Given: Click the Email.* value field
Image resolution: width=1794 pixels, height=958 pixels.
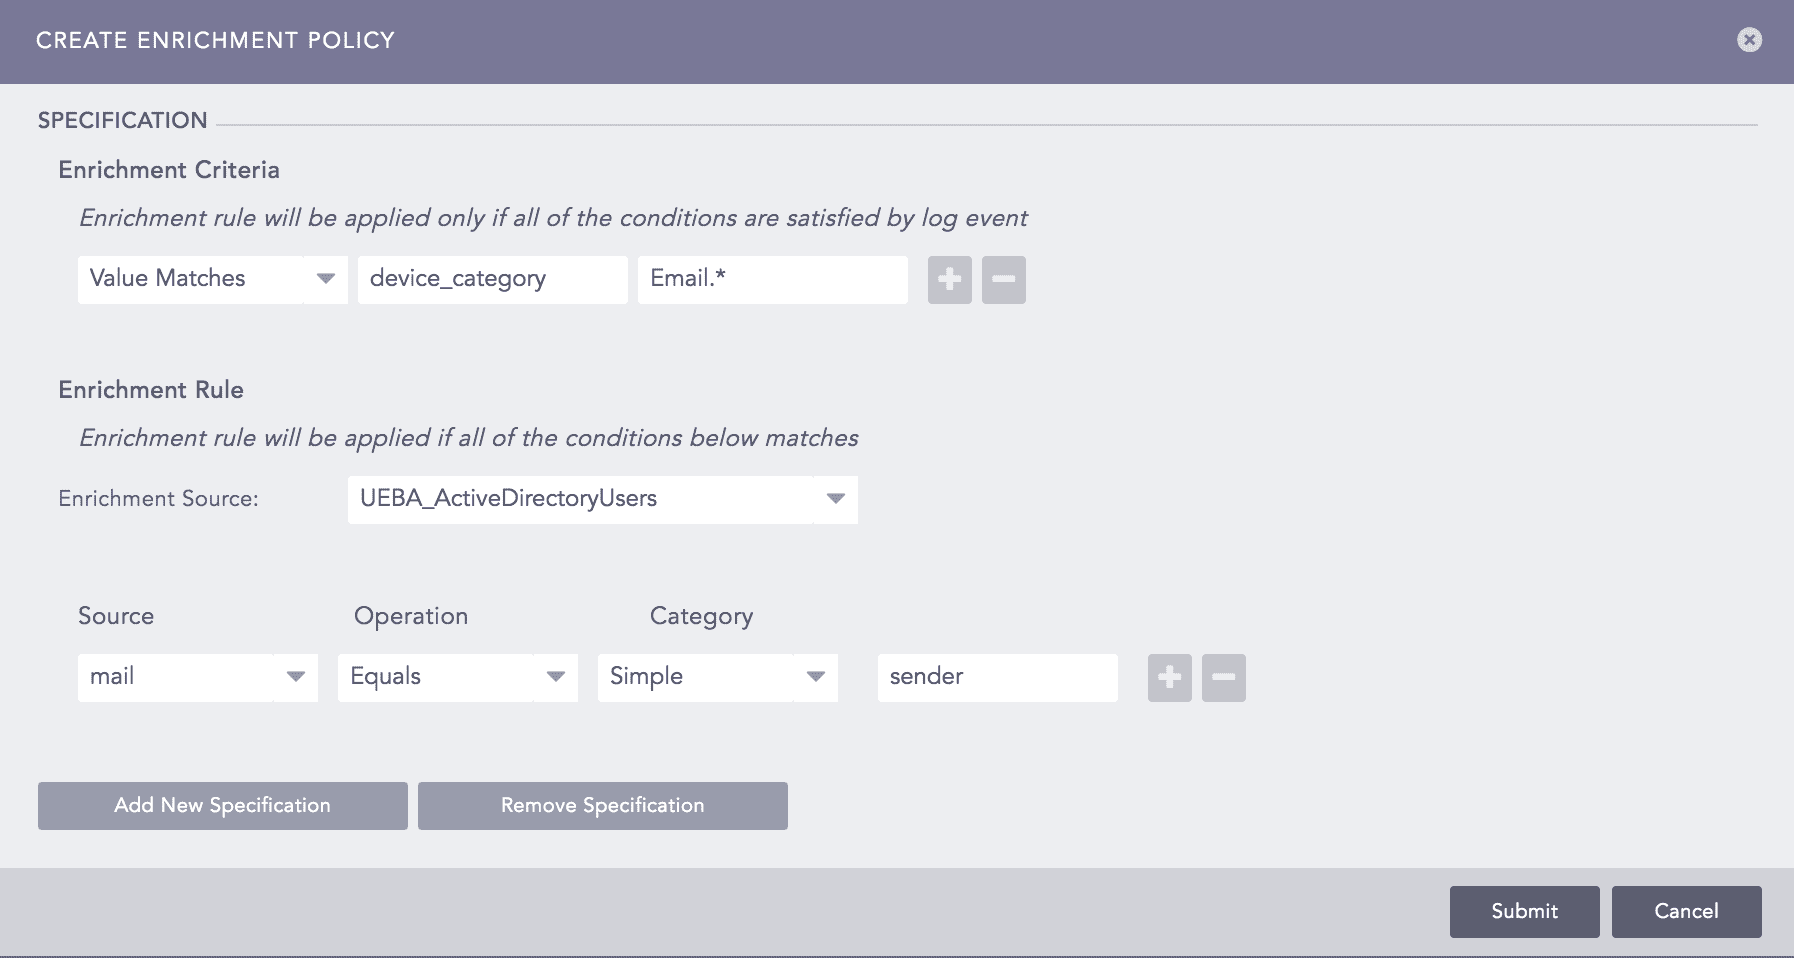Looking at the screenshot, I should tap(772, 279).
